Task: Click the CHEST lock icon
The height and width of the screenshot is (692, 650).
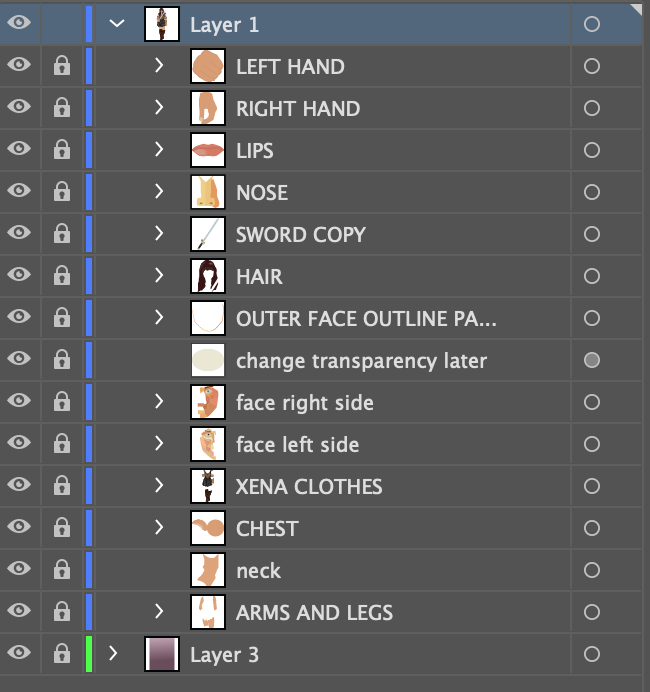Action: 62,527
